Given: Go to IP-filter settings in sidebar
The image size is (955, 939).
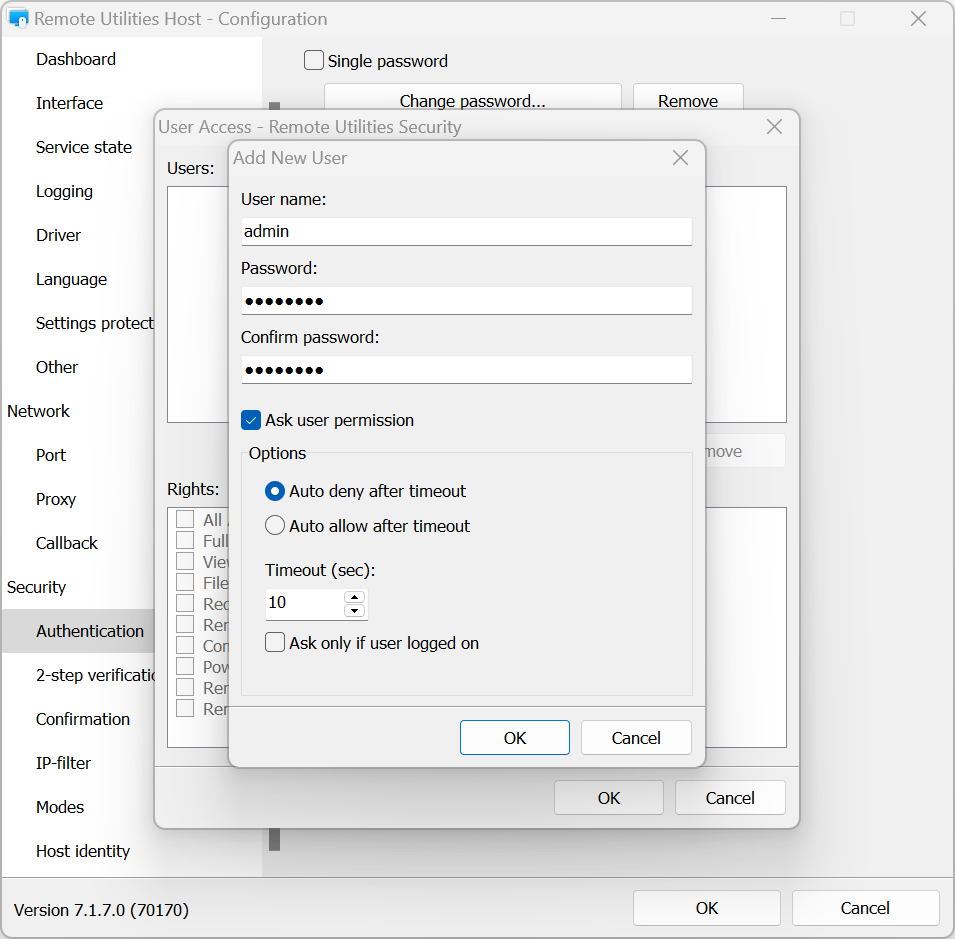Looking at the screenshot, I should point(63,763).
